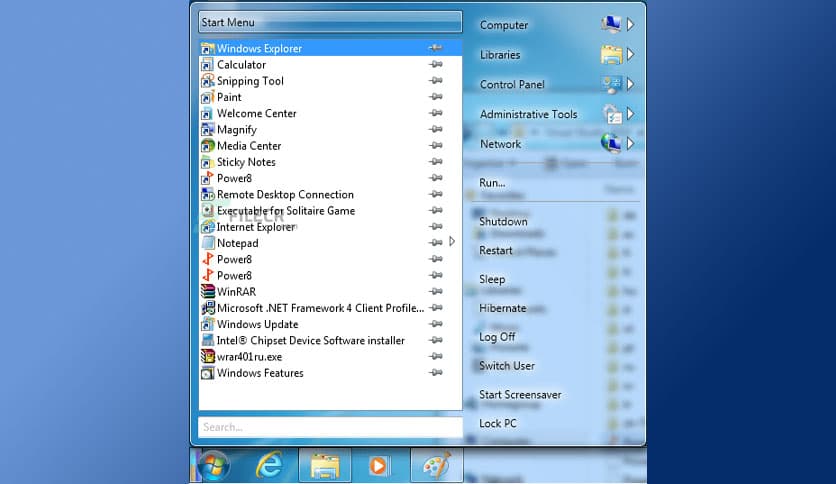The image size is (836, 484).
Task: Click Switch User
Action: coord(507,366)
